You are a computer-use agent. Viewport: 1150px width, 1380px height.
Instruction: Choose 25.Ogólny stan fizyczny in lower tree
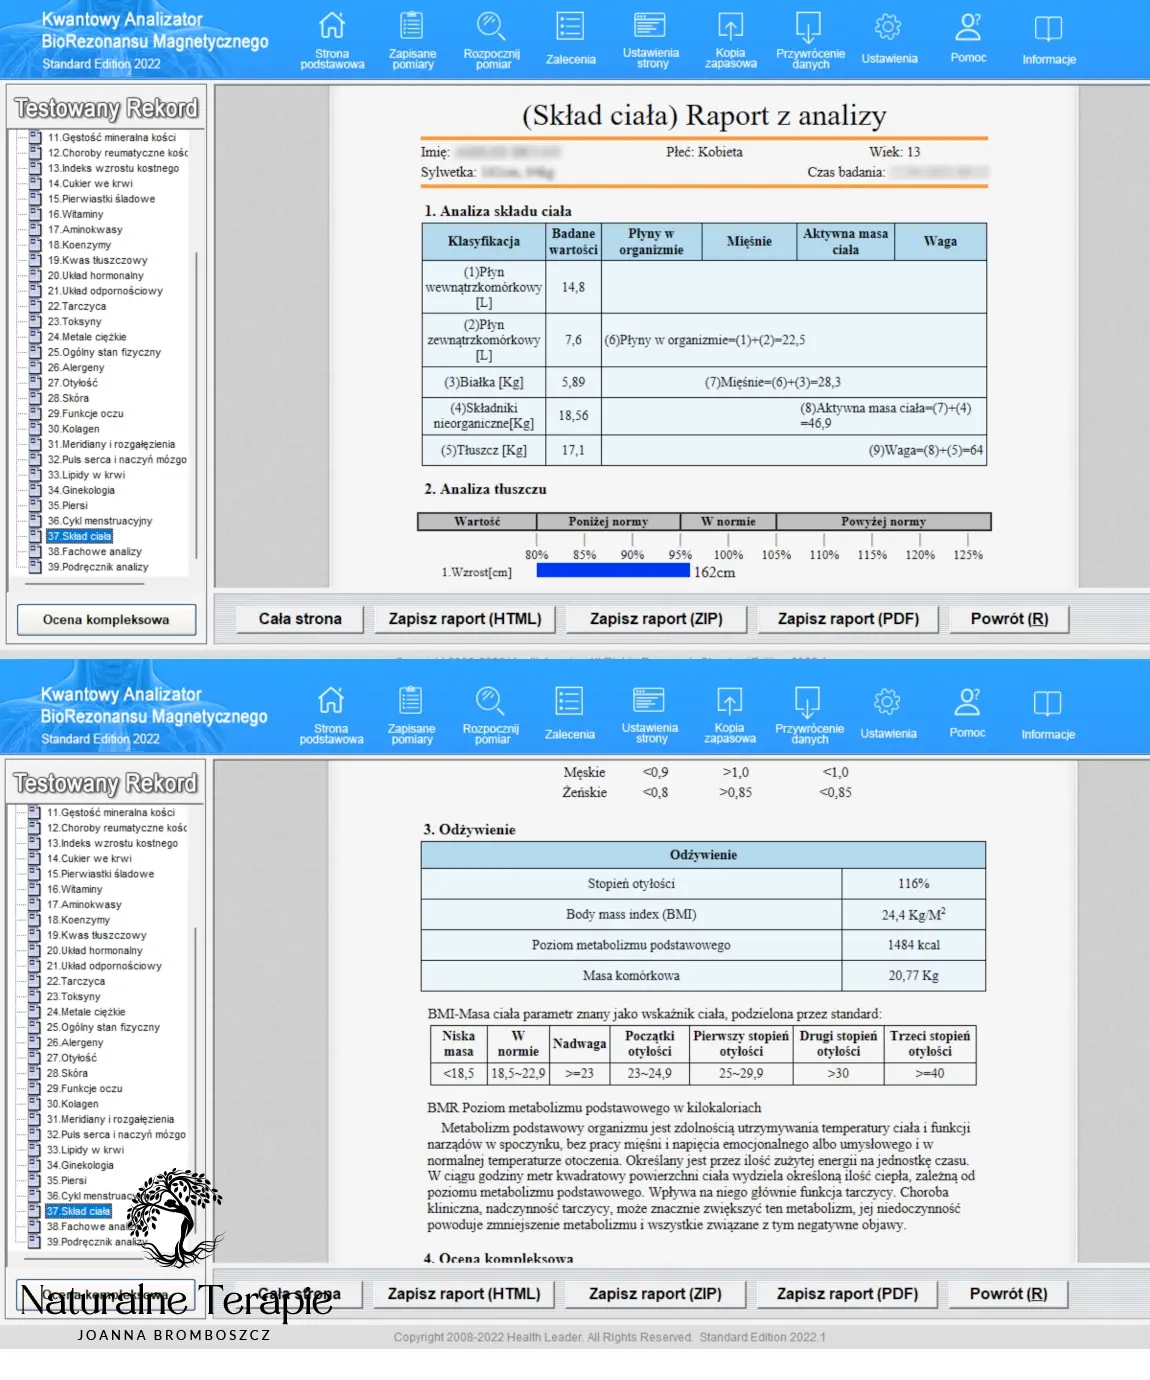coord(103,1027)
